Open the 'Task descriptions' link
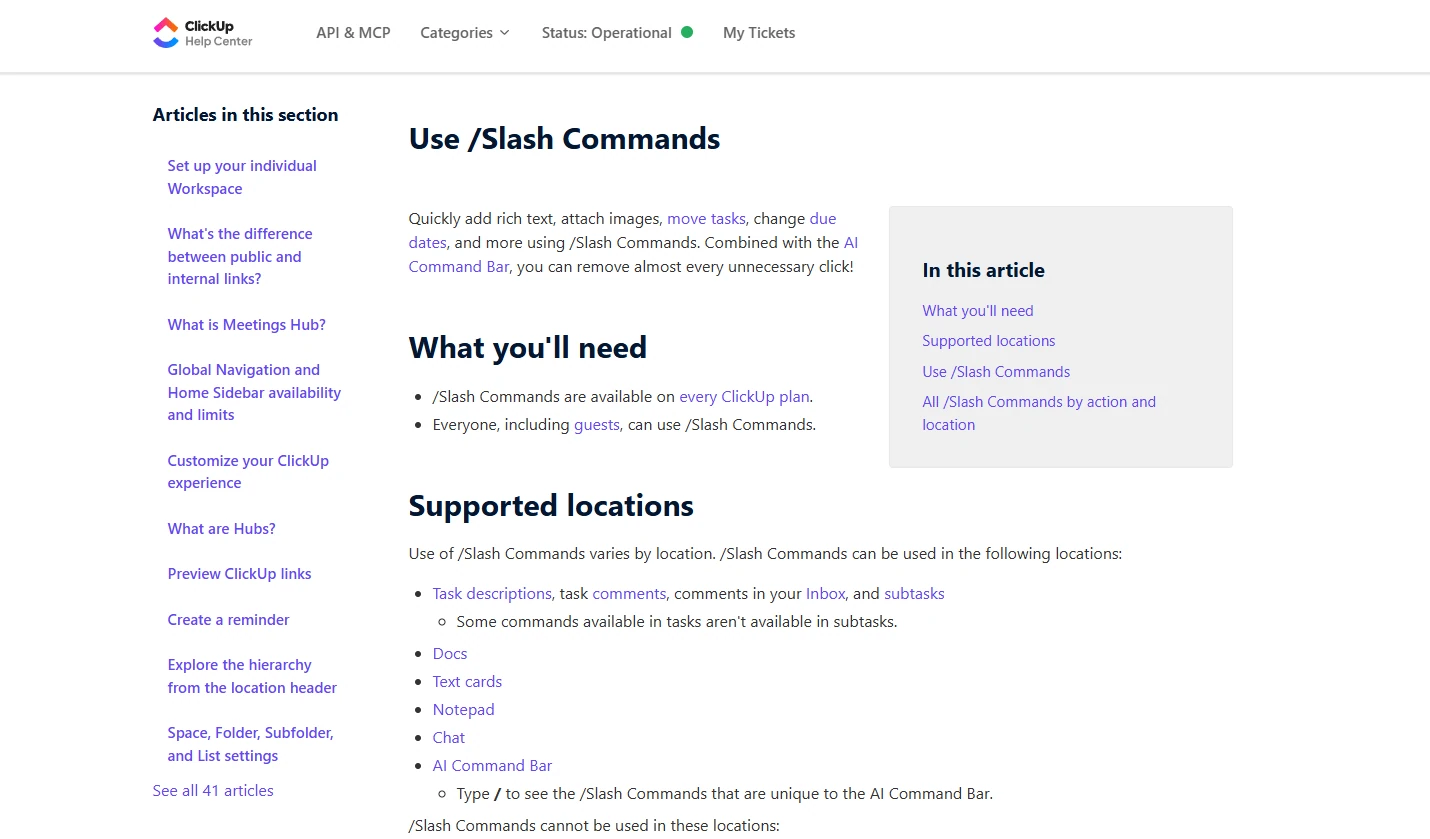1430x839 pixels. coord(492,594)
